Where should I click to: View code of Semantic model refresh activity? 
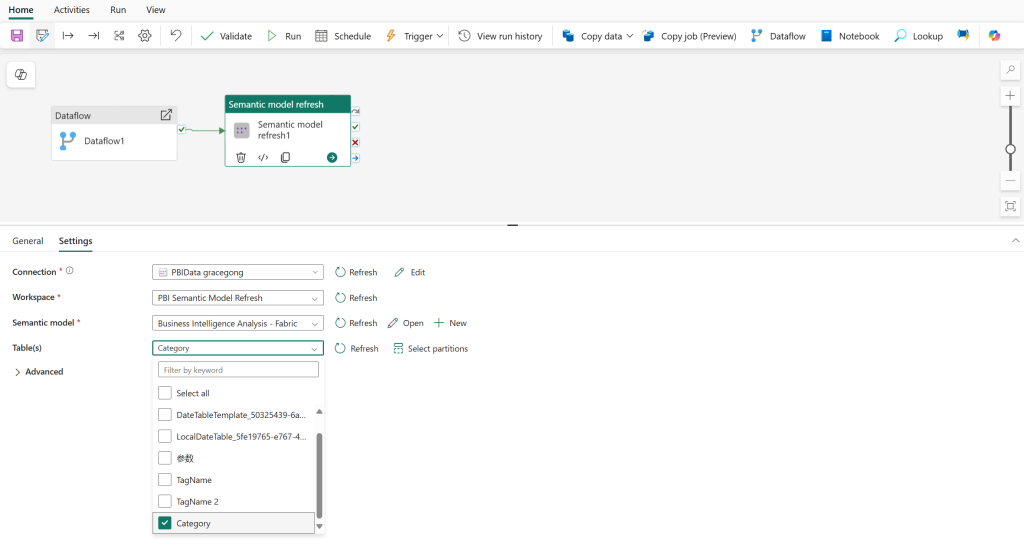tap(263, 157)
